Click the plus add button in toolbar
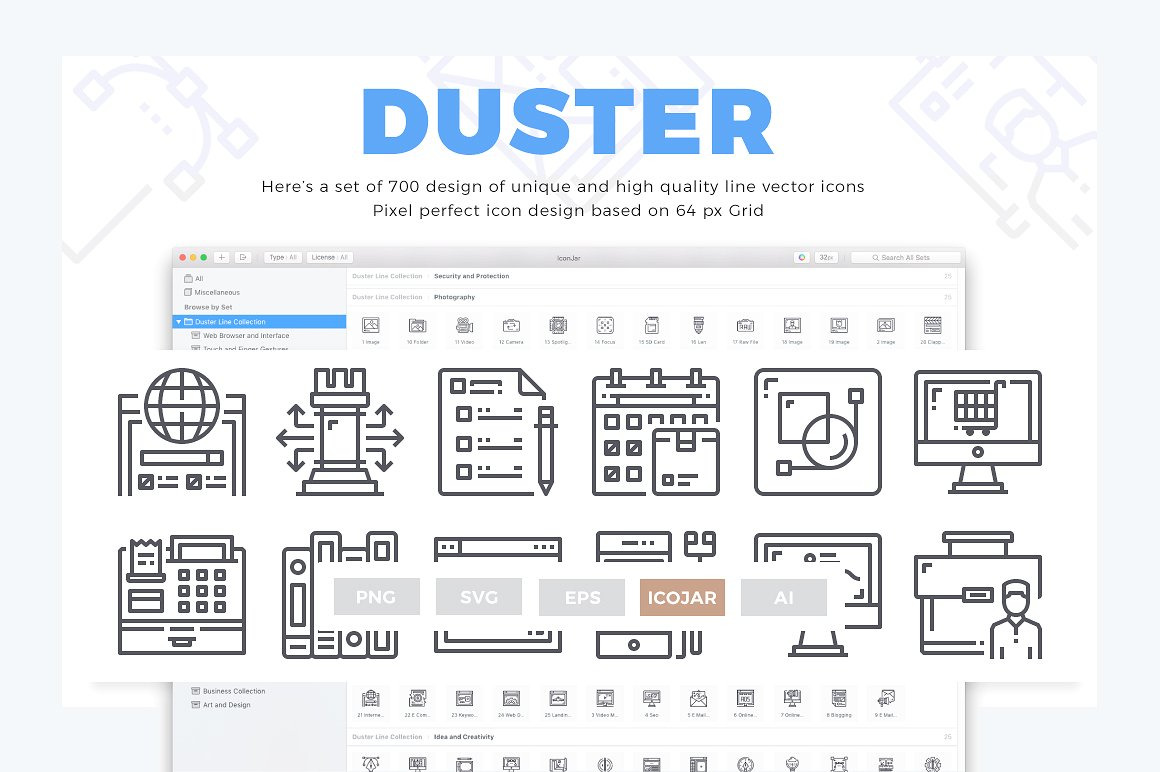 (x=222, y=257)
